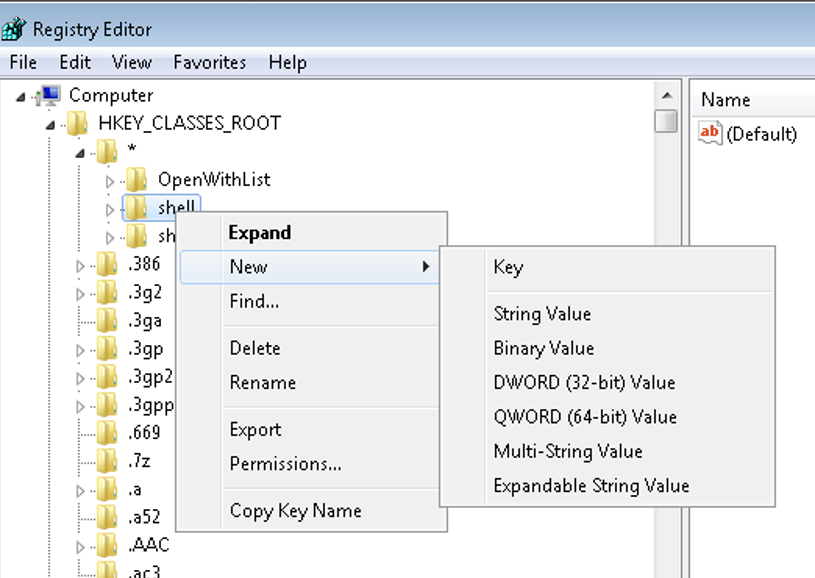Create a new QWORD (64-bit) Value
815x578 pixels.
607,417
